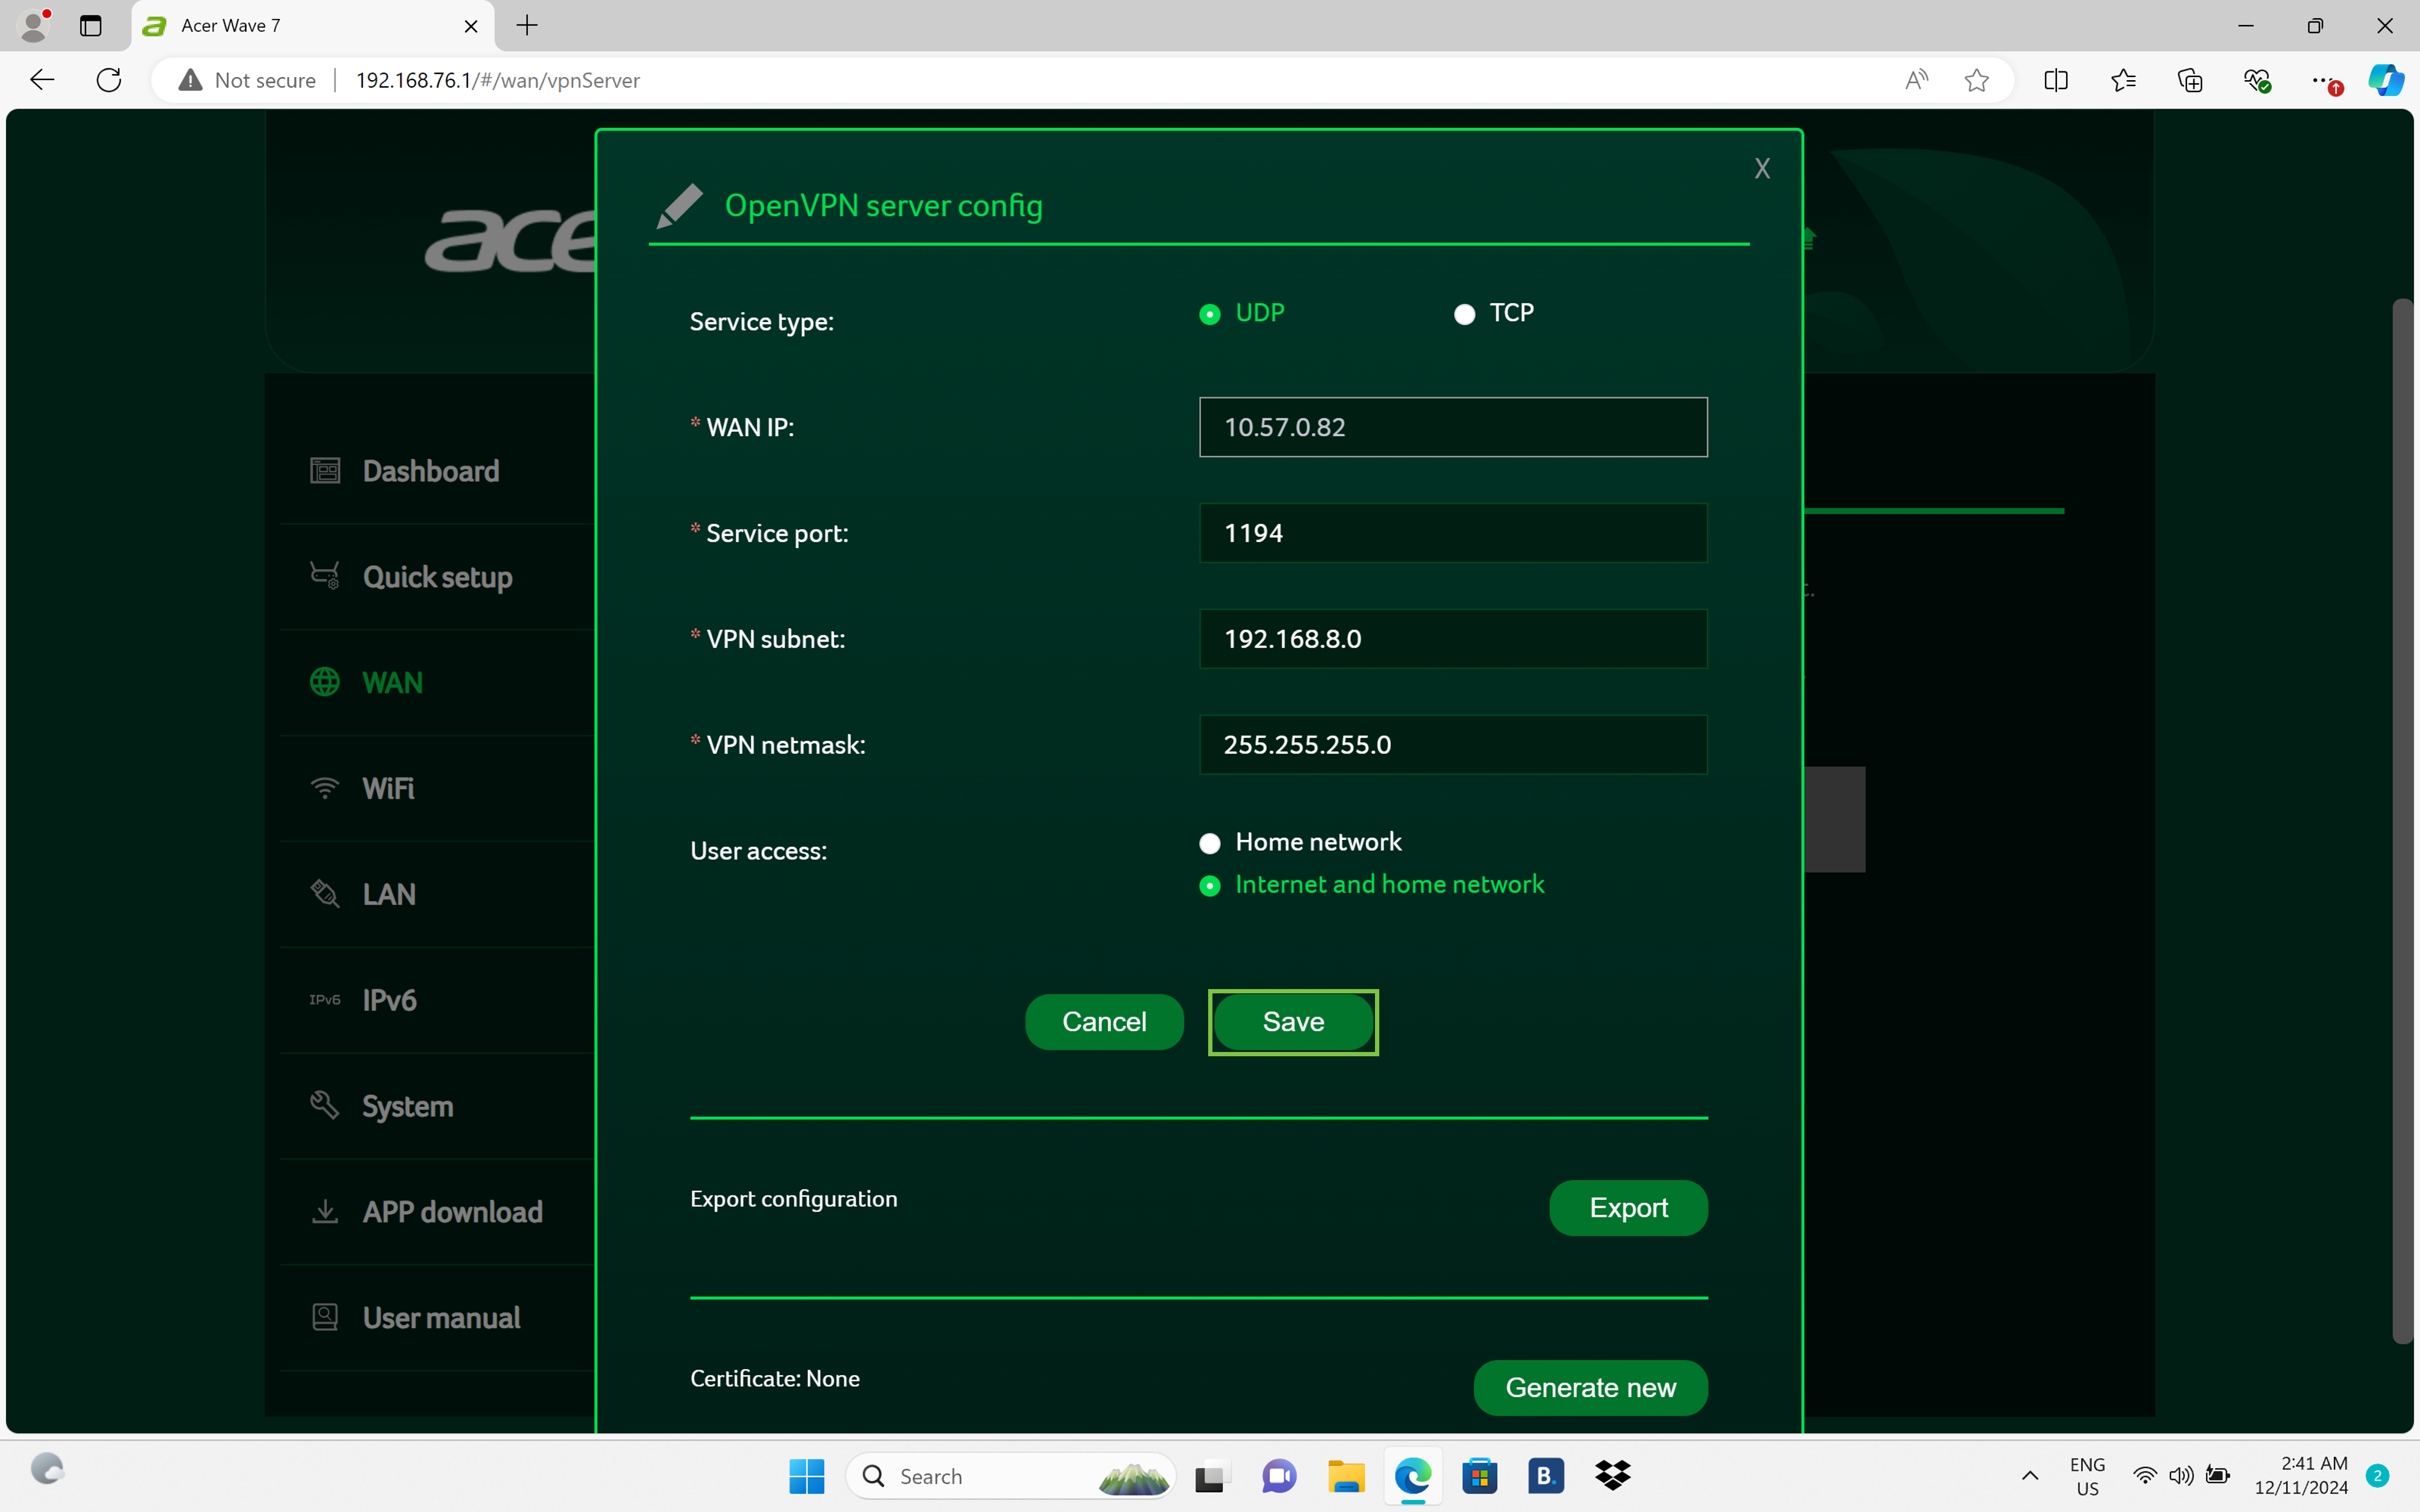Click the VPN subnet input field
Screen dimensions: 2420x1512
coord(1452,638)
